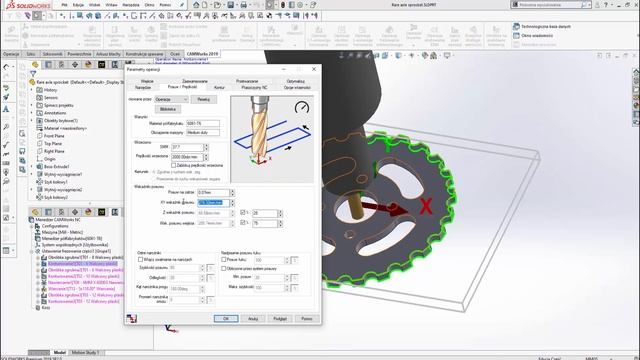The height and width of the screenshot is (360, 640).
Task: Confirm dialog with OK button
Action: [226, 318]
